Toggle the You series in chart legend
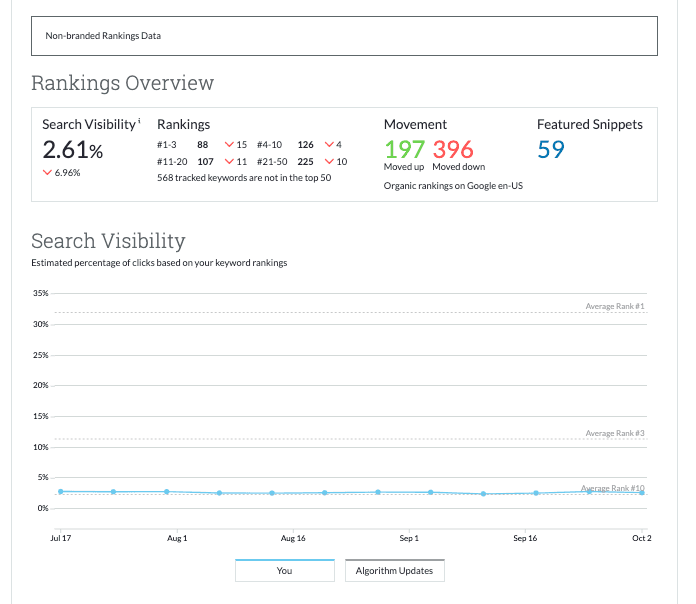696x604 pixels. tap(284, 571)
